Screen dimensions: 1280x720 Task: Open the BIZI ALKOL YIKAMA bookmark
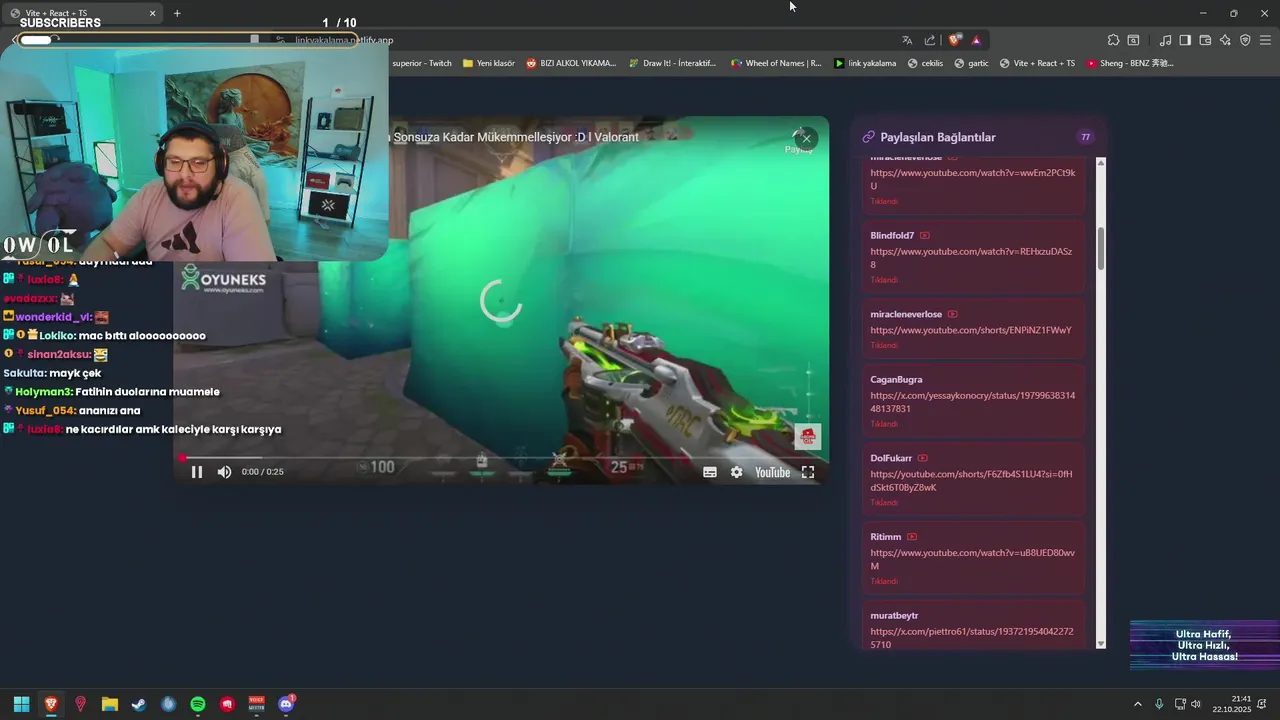click(x=571, y=63)
